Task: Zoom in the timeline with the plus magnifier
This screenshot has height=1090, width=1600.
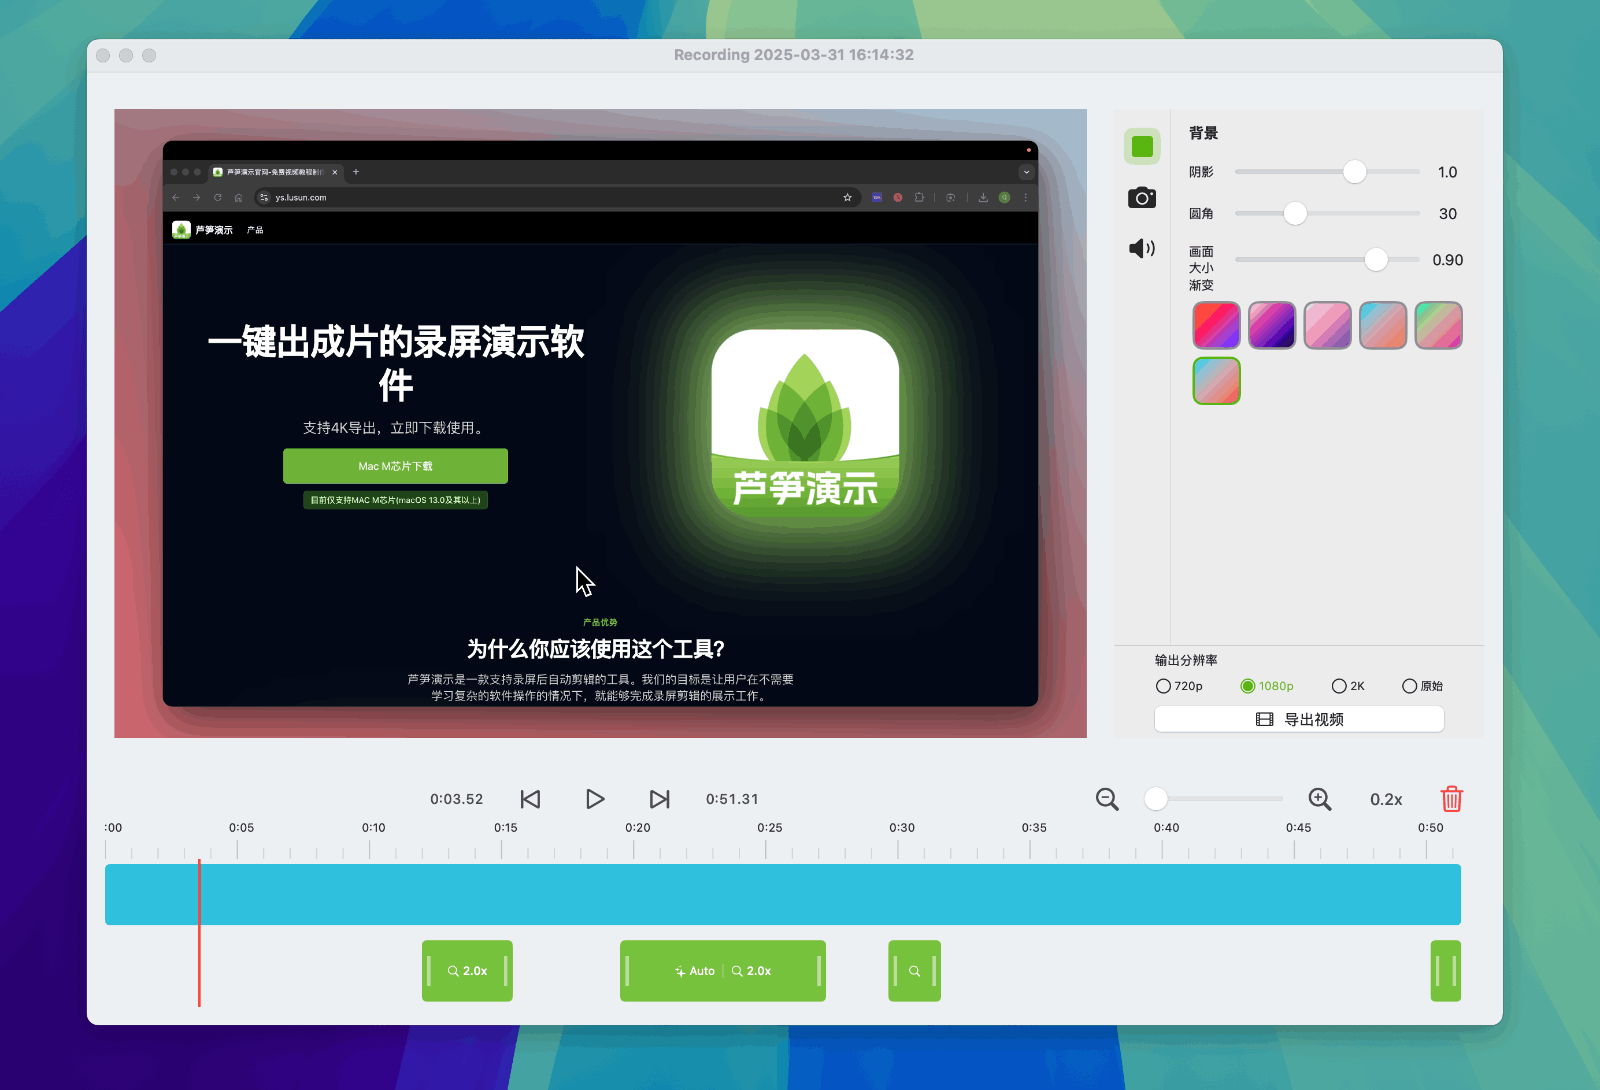Action: point(1320,799)
